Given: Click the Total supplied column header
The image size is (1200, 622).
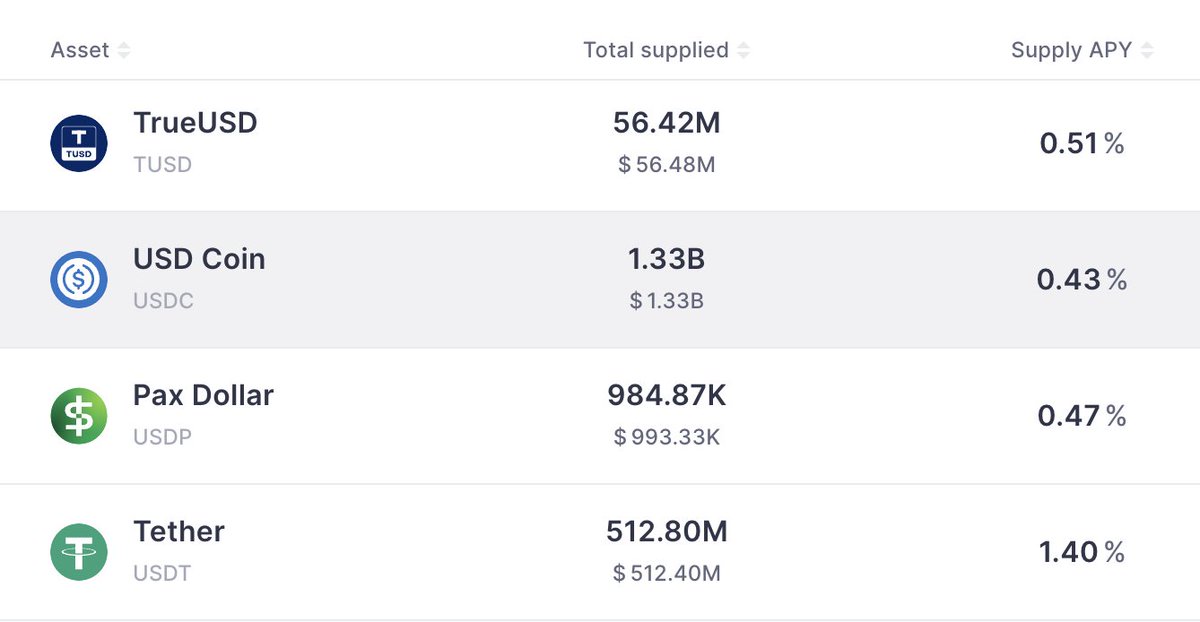Looking at the screenshot, I should (x=656, y=50).
